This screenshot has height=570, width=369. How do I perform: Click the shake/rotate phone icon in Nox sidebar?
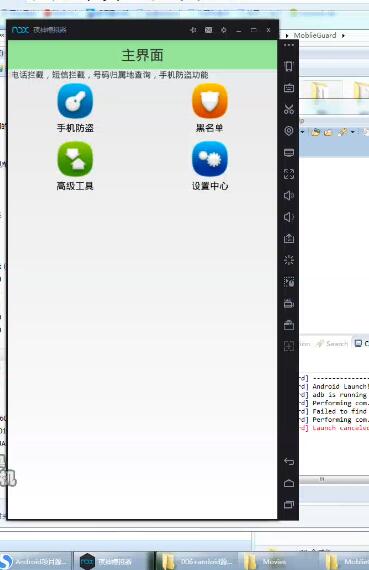coord(289,66)
